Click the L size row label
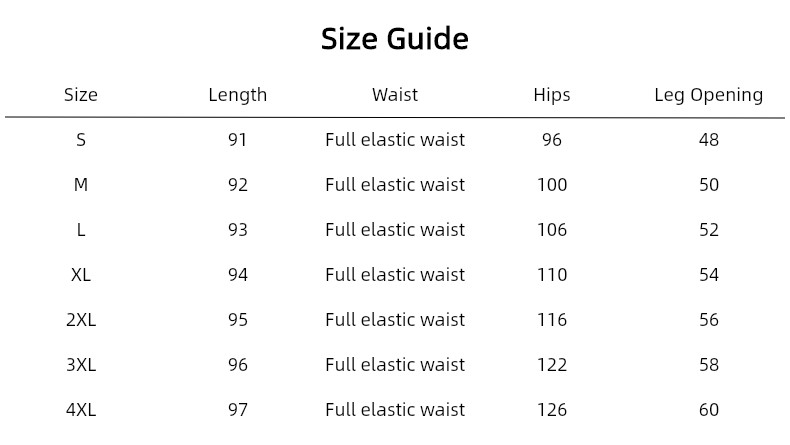 [x=81, y=230]
